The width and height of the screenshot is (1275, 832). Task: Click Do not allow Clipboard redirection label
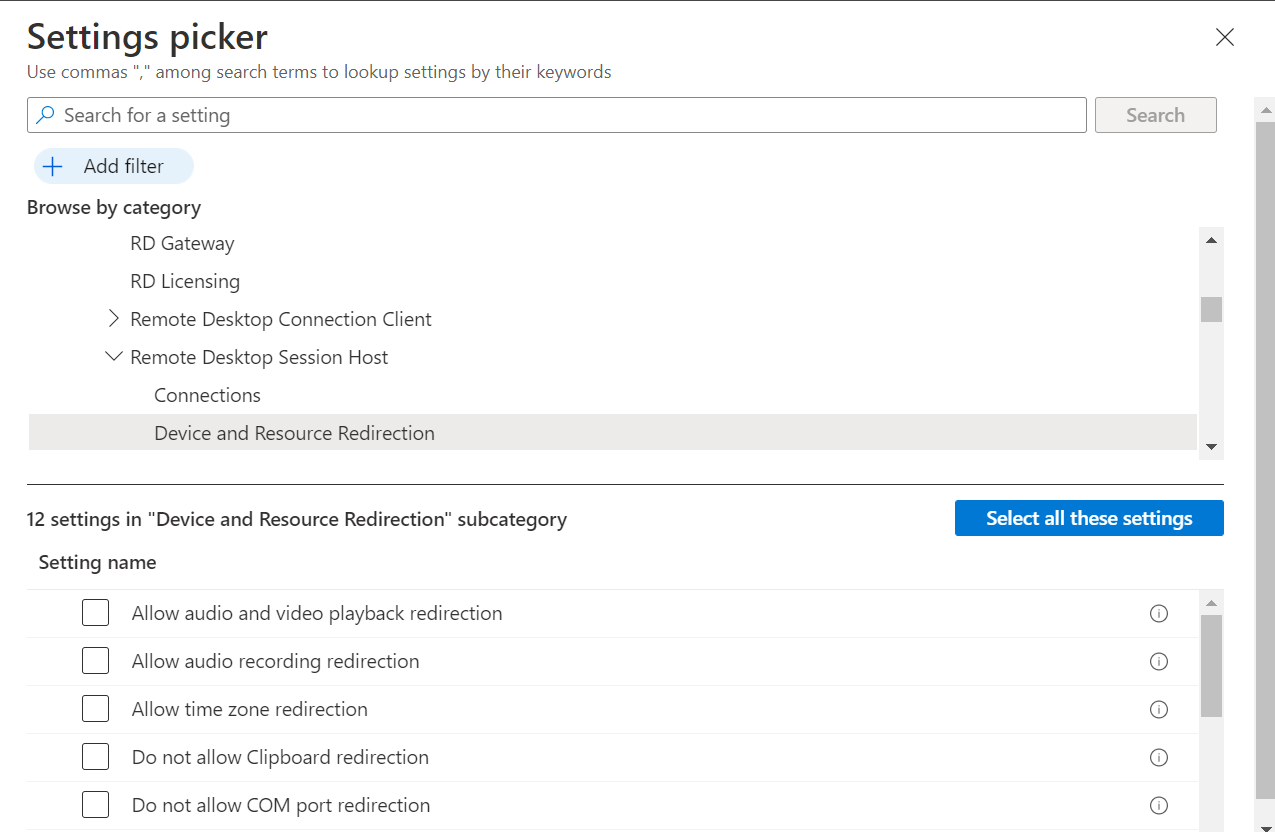pos(280,757)
